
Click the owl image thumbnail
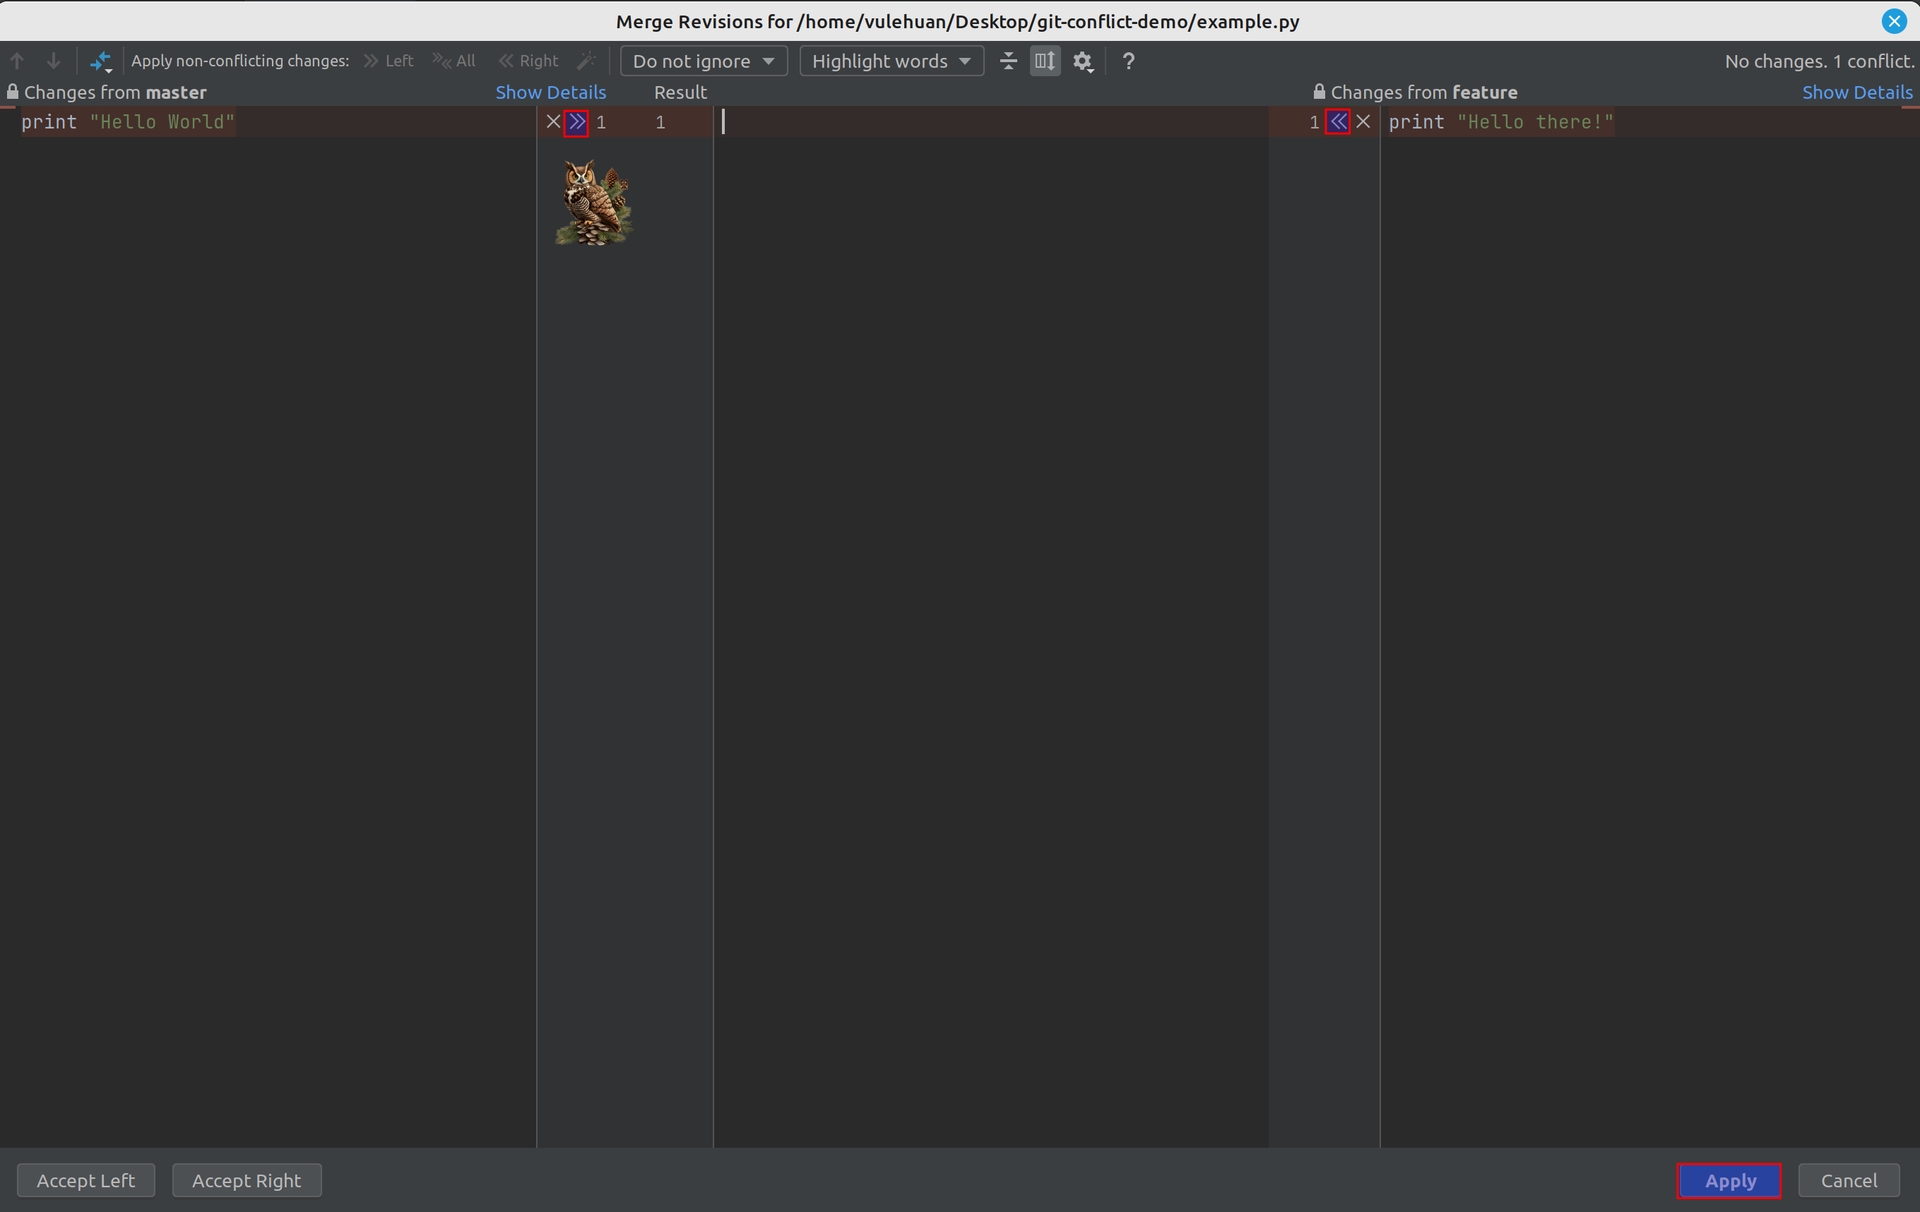pyautogui.click(x=594, y=203)
